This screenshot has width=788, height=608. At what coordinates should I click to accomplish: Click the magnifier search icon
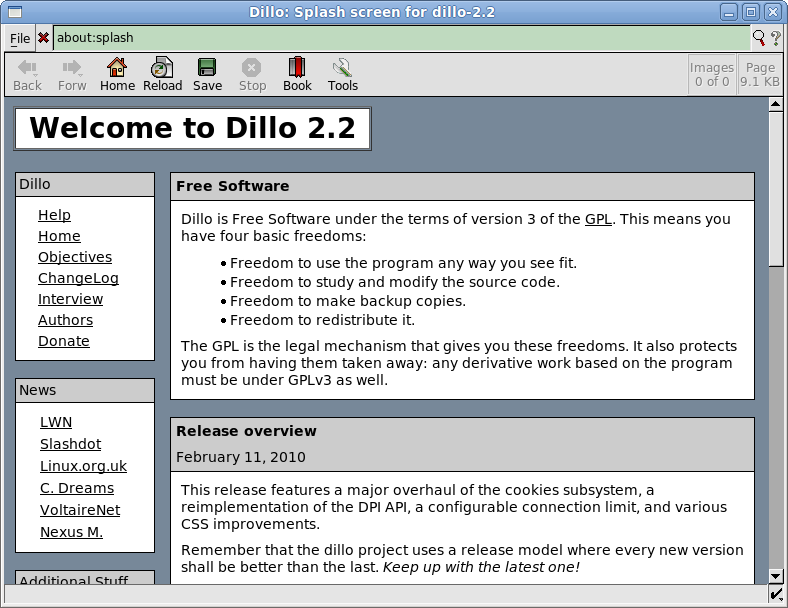pos(758,38)
